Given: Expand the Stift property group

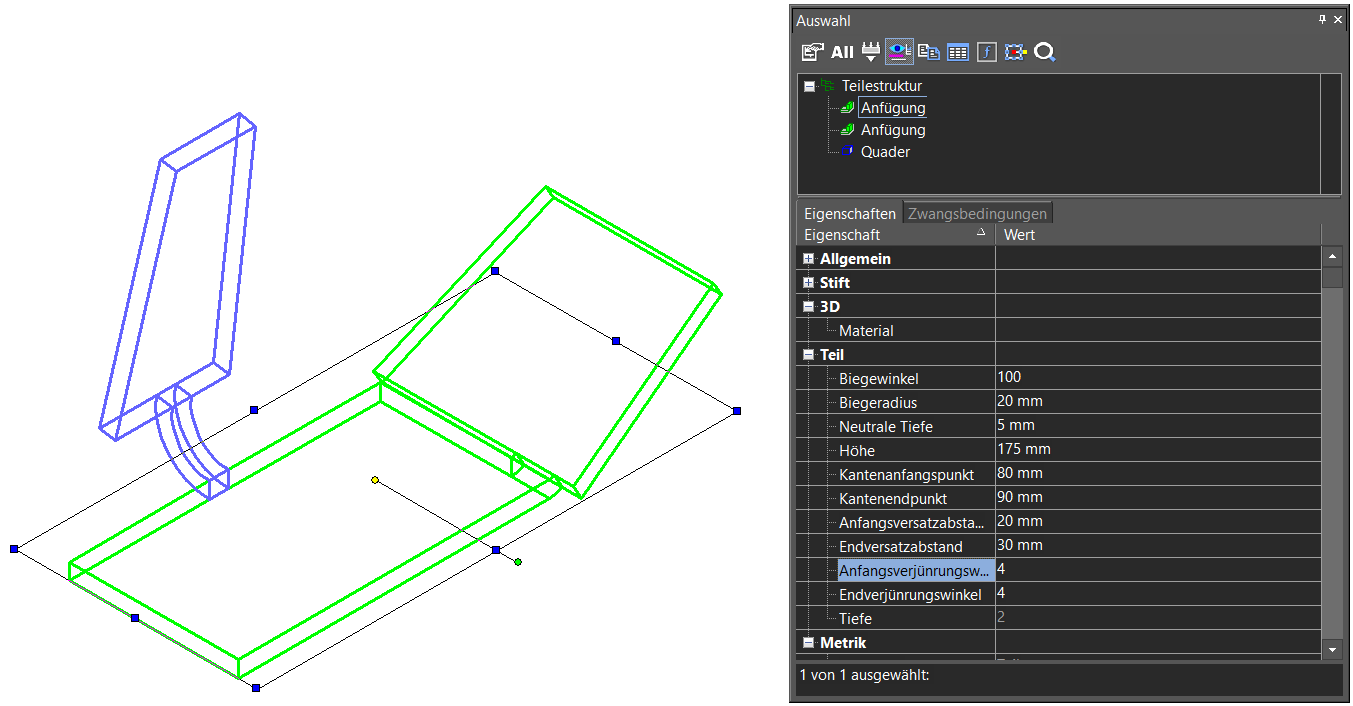Looking at the screenshot, I should [809, 283].
